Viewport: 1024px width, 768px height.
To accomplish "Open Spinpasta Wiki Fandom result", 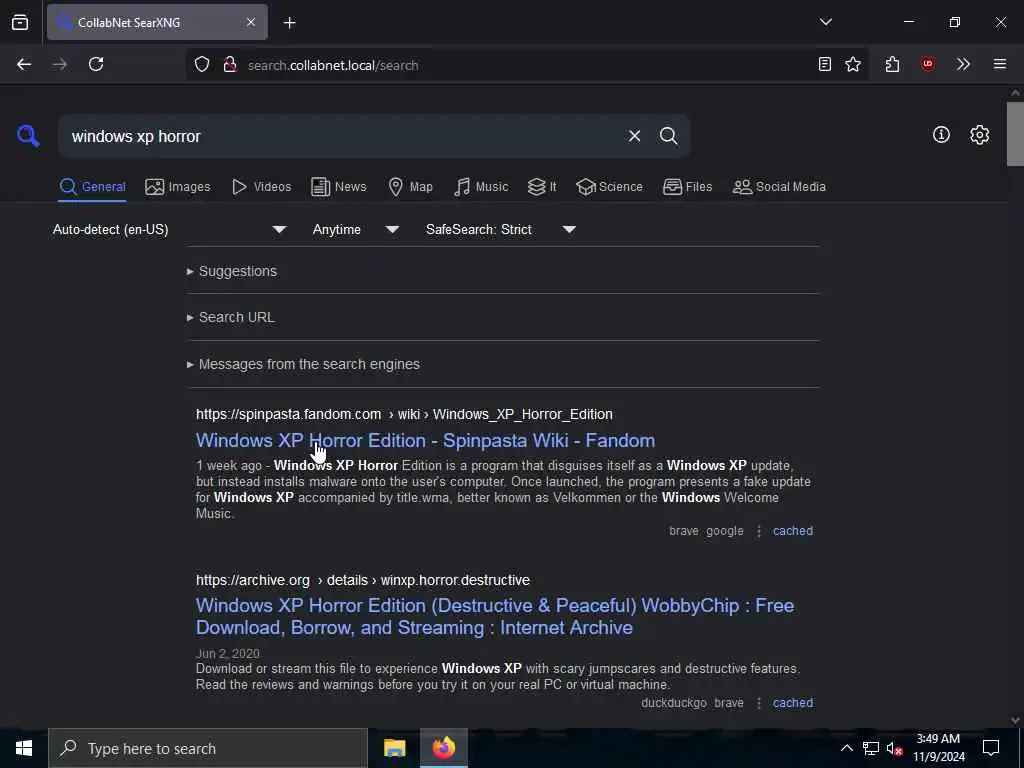I will 425,440.
